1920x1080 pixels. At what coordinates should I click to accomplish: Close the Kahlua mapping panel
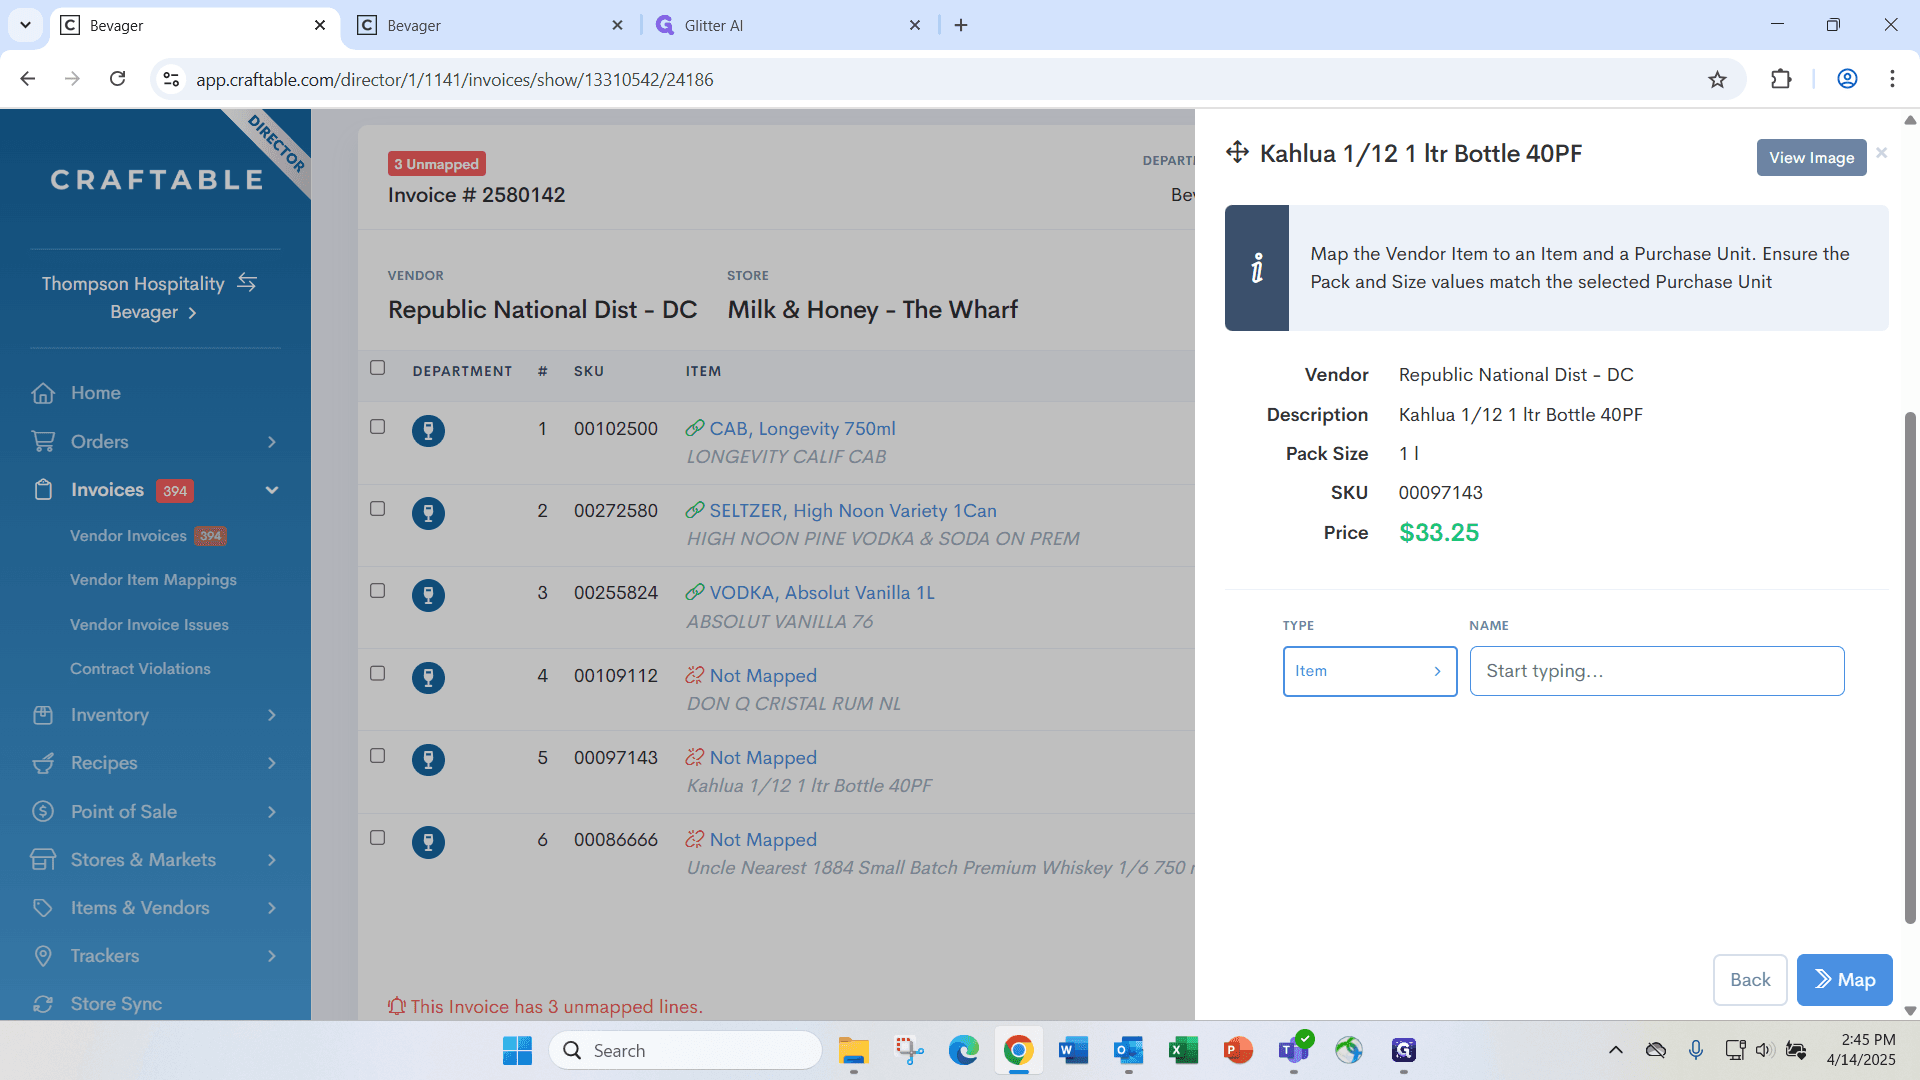[1882, 153]
